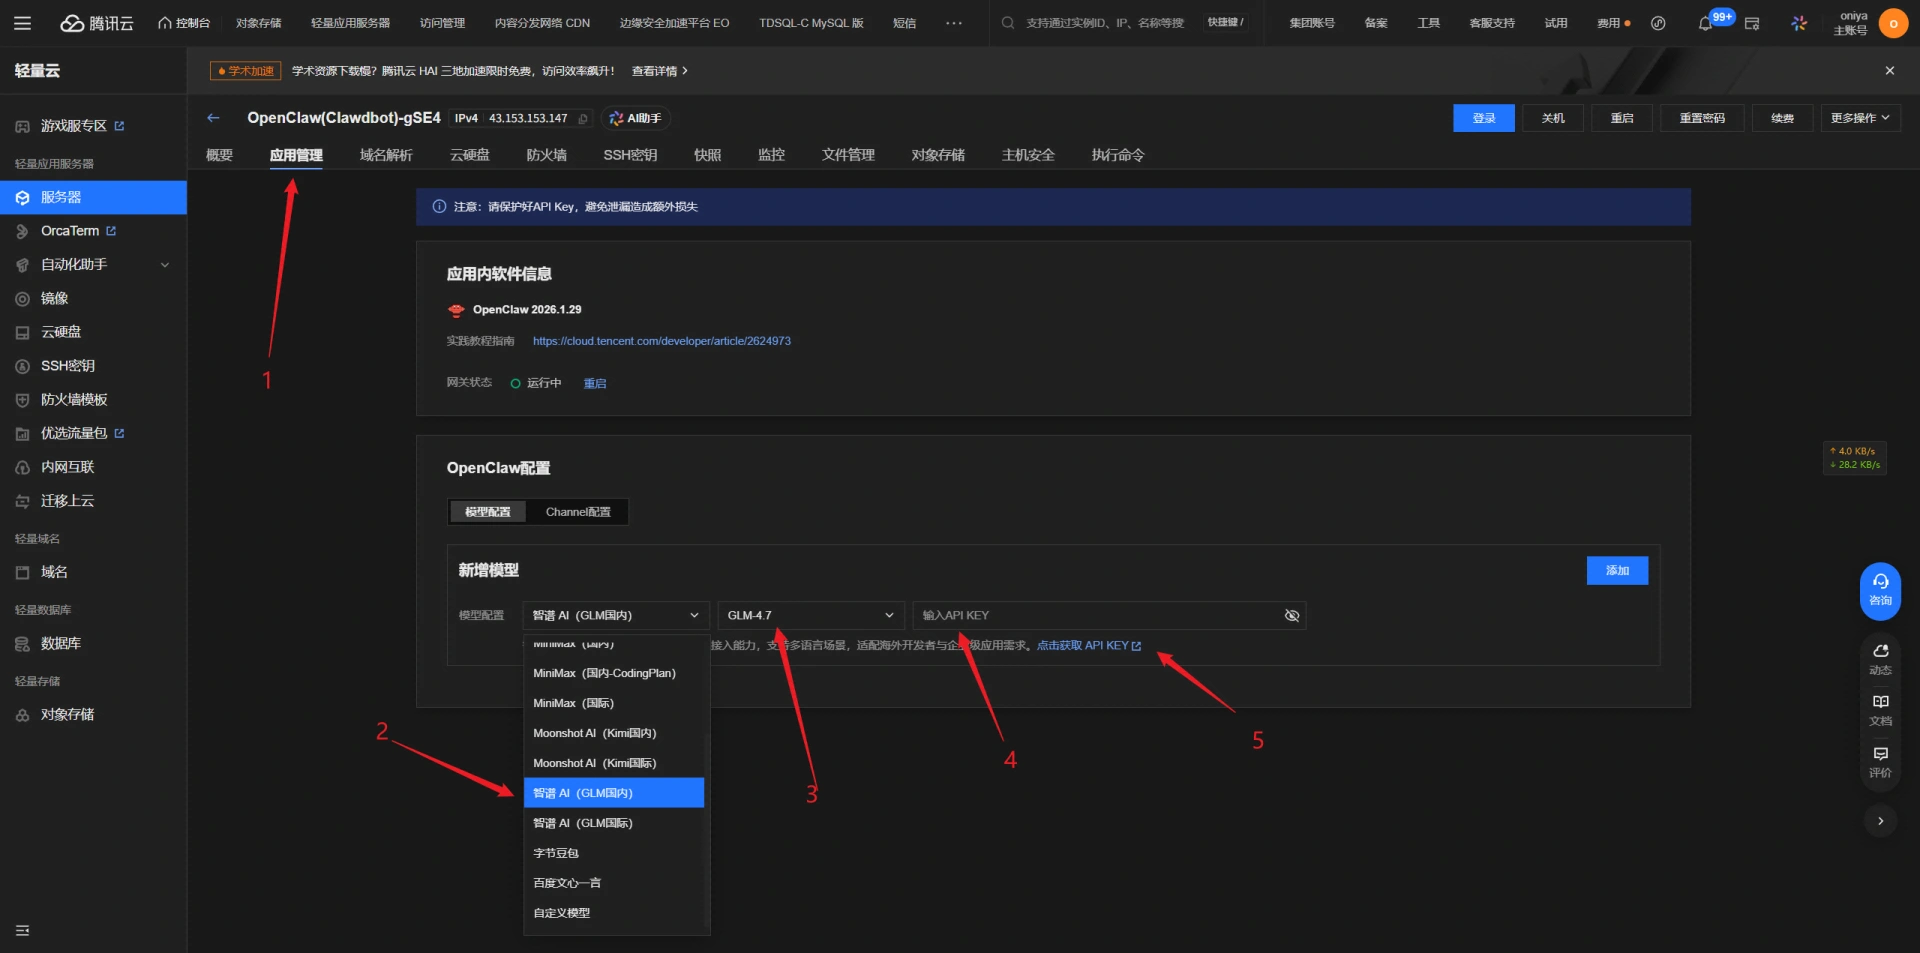Viewport: 1920px width, 953px height.
Task: Choose 字节豆包 from the provider list
Action: coord(556,853)
